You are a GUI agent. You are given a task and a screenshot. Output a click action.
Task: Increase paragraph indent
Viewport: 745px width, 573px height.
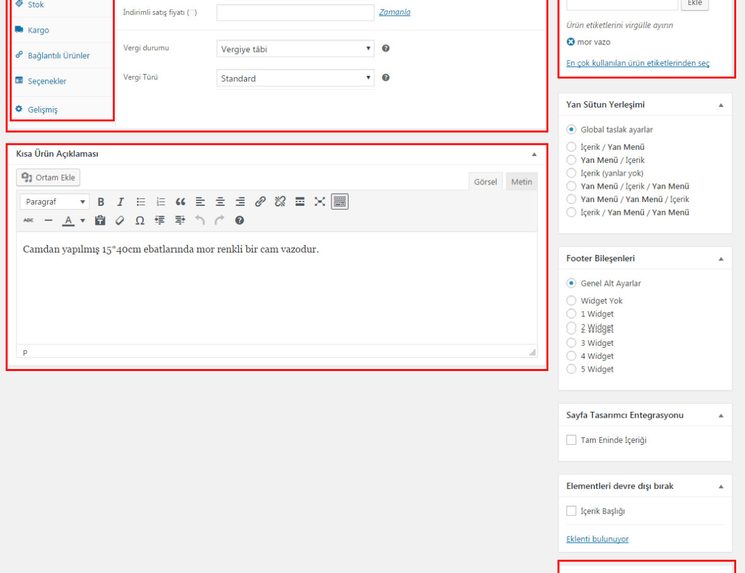(180, 220)
